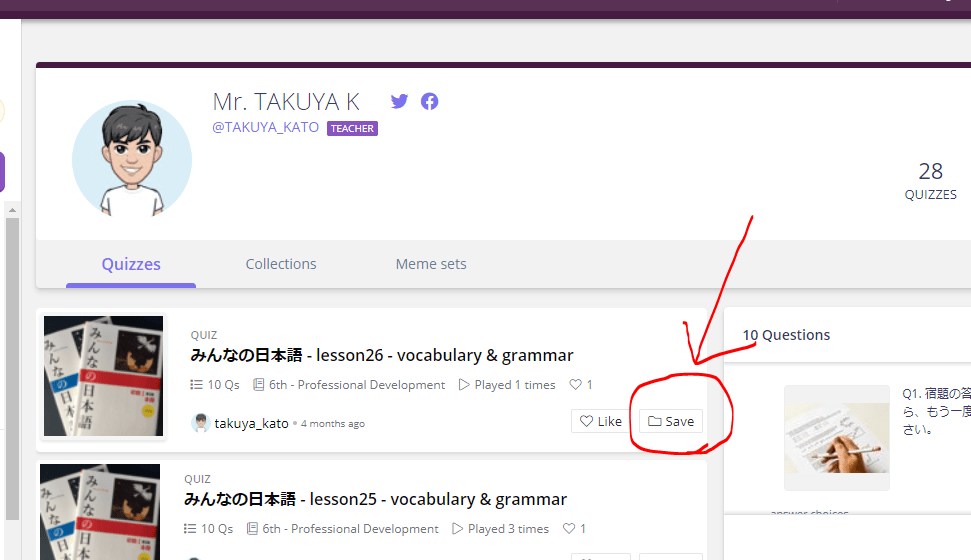Click the 10 Qs list icon for lesson25
This screenshot has width=971, height=560.
pyautogui.click(x=190, y=528)
